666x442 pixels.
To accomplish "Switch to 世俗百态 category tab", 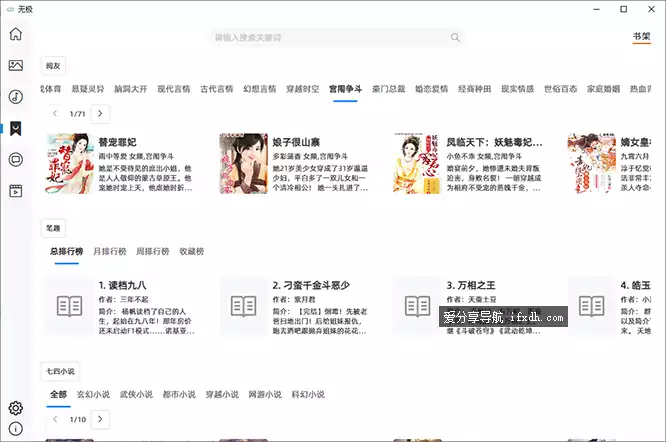I will click(561, 89).
